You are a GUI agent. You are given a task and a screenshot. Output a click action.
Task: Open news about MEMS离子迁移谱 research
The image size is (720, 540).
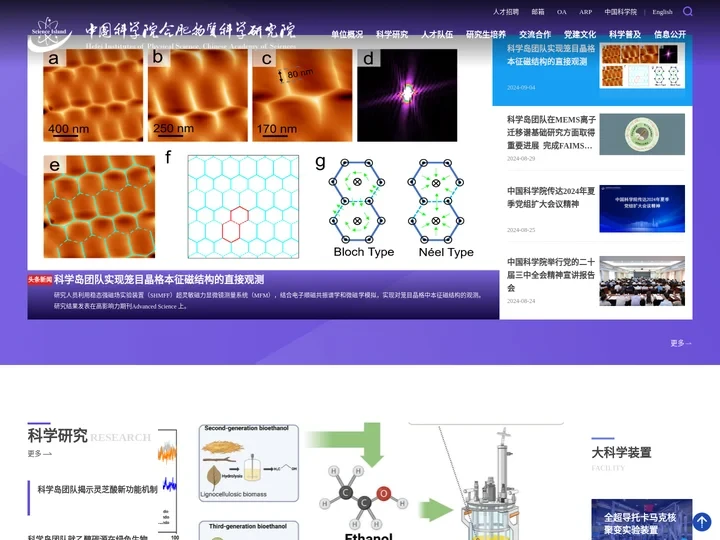(551, 133)
